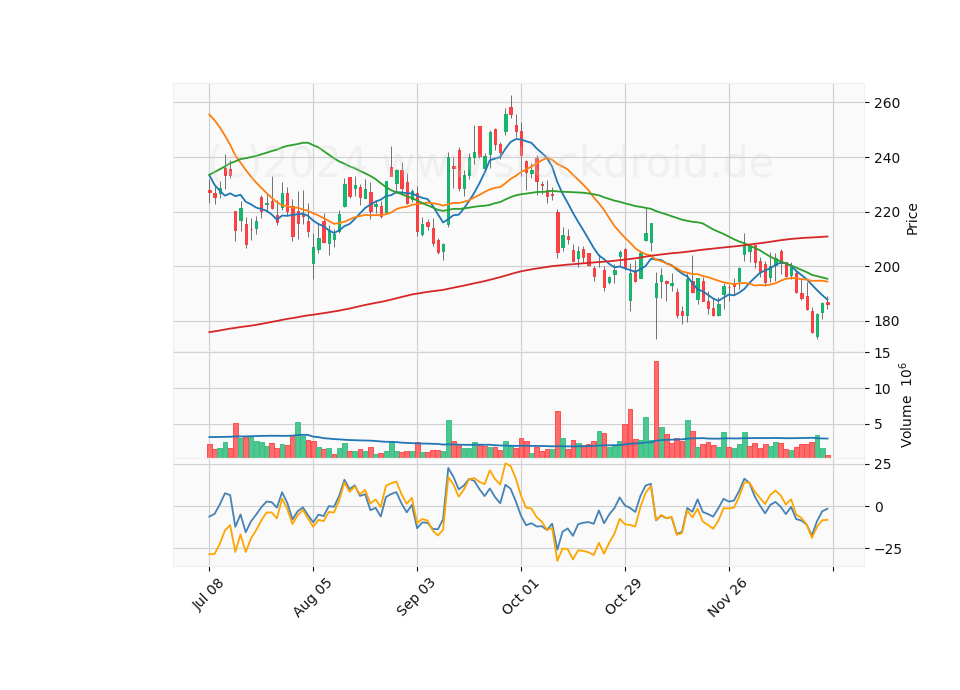This screenshot has height=690, width=960.
Task: Click the 25 oscillator axis label
Action: pyautogui.click(x=883, y=465)
